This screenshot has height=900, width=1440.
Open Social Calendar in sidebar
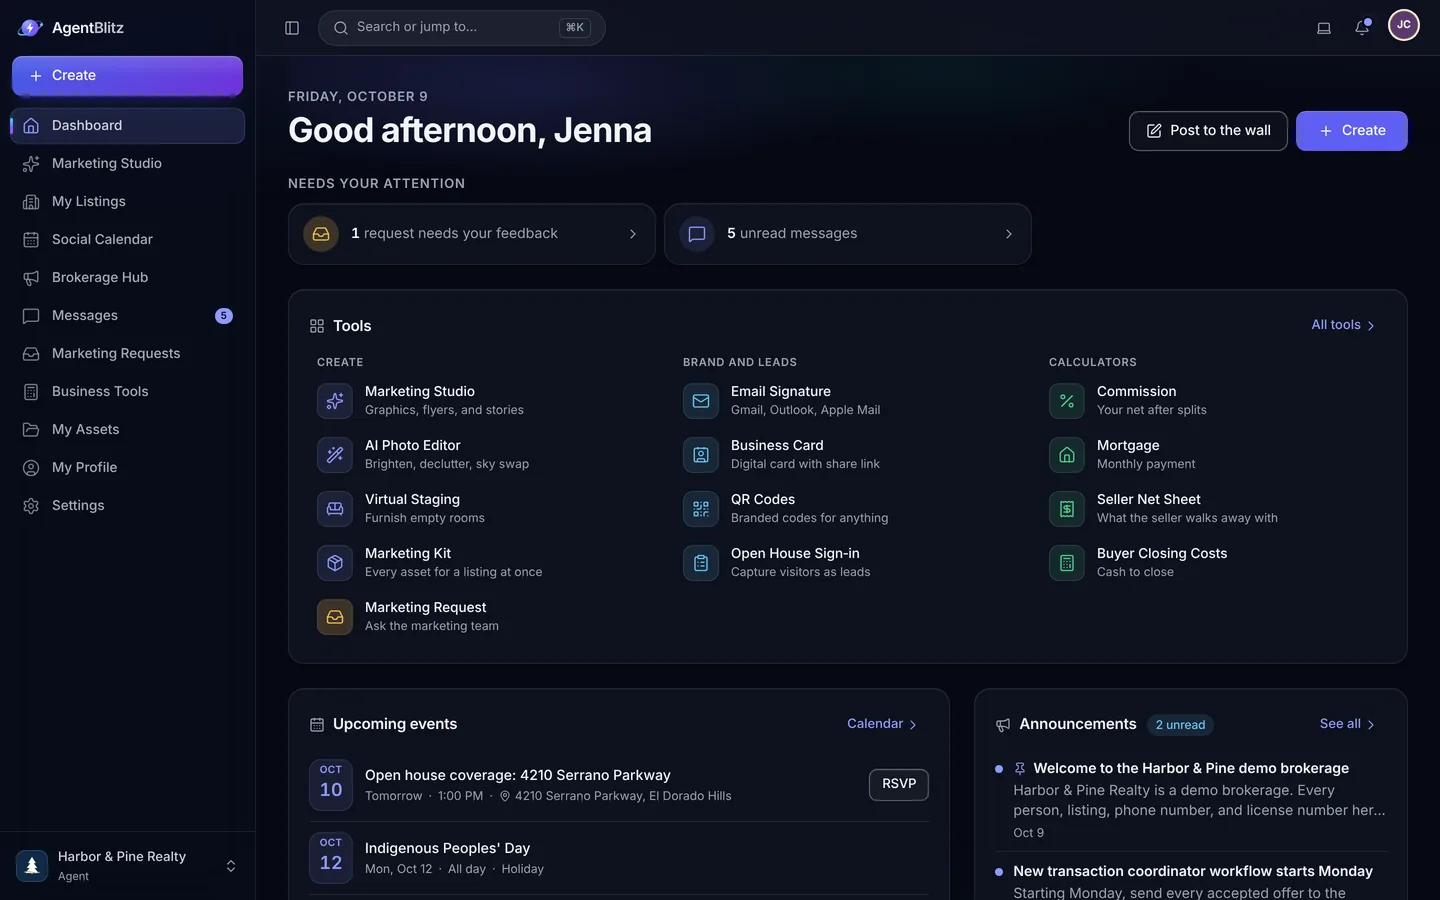pos(127,240)
